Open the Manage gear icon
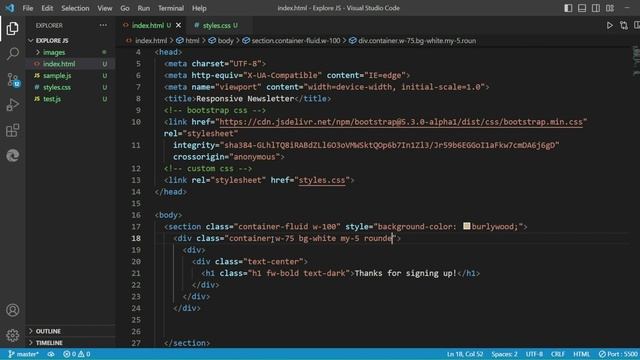The width and height of the screenshot is (640, 360). pos(12,335)
